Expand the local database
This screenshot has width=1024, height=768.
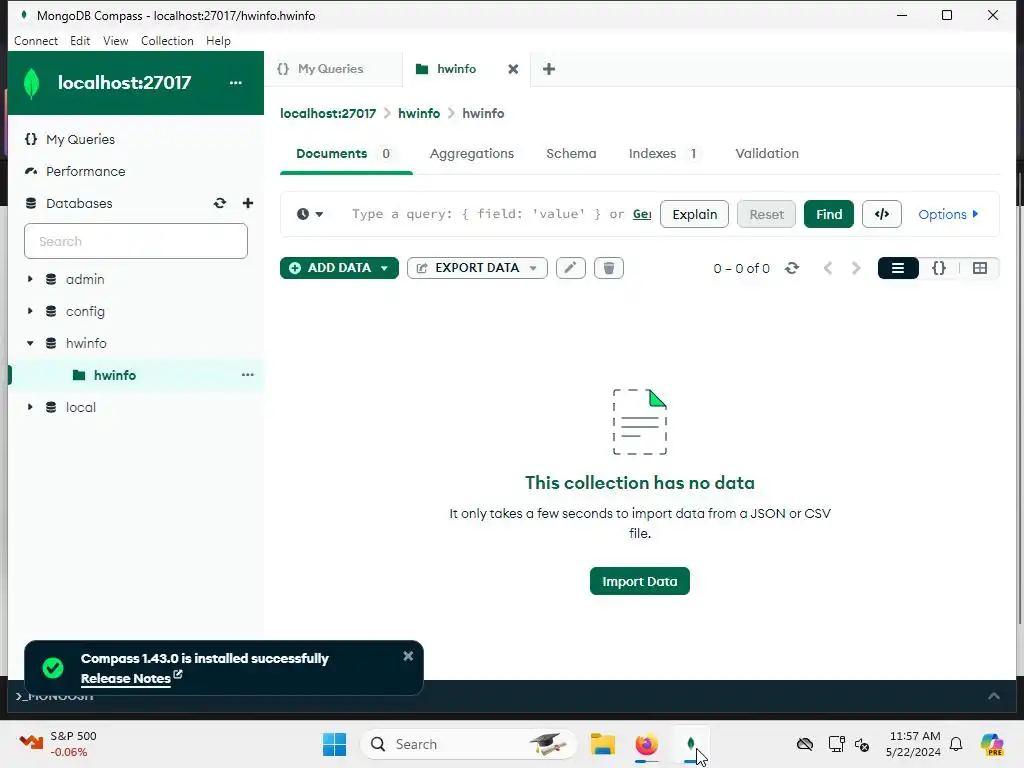click(30, 407)
